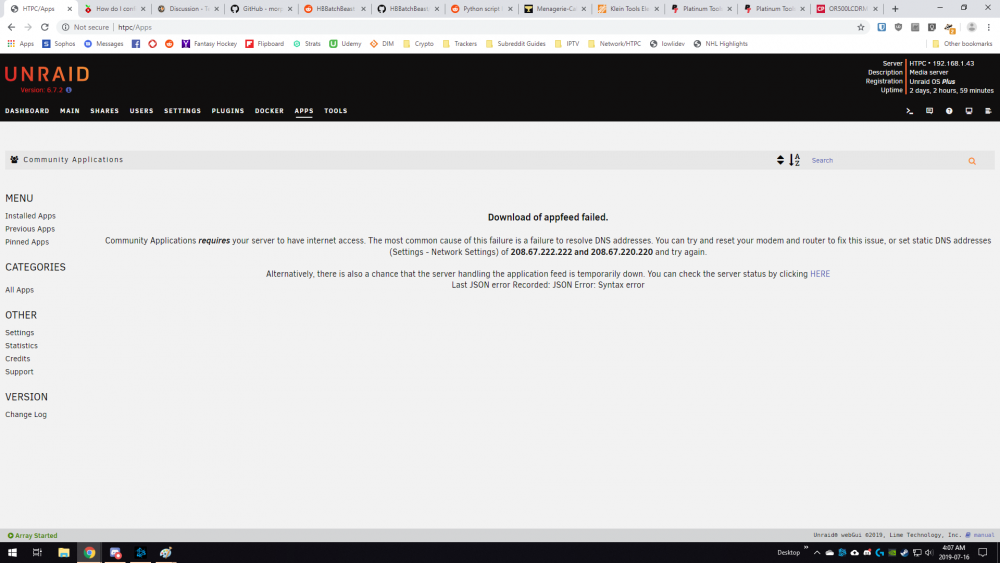
Task: Open Windows Start menu
Action: click(x=12, y=552)
